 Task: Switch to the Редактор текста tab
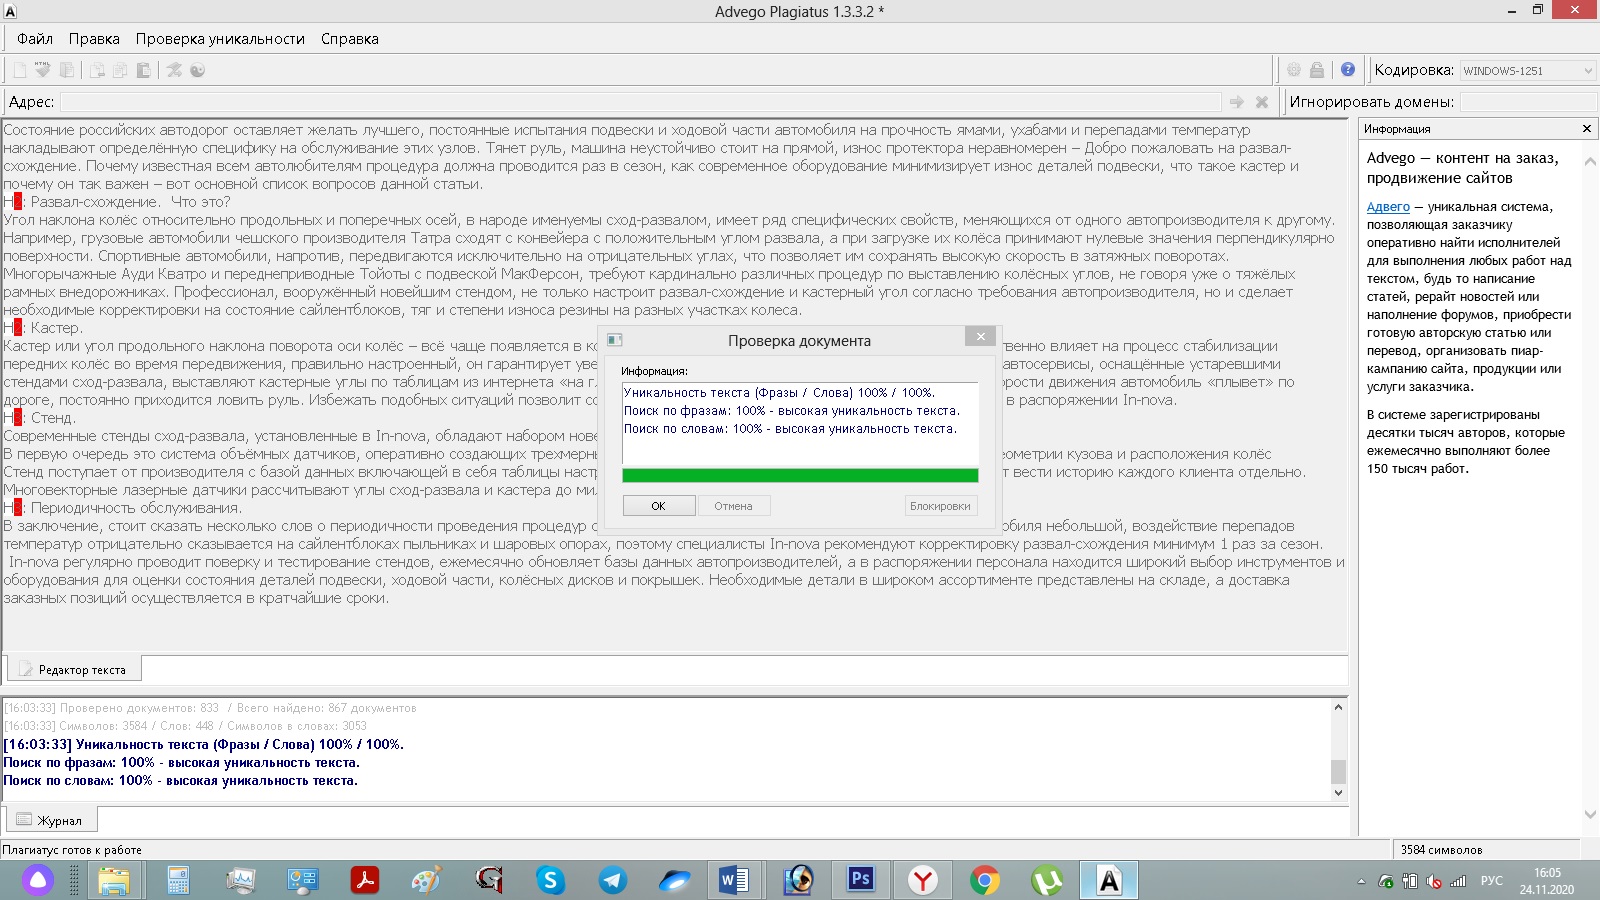[x=74, y=669]
